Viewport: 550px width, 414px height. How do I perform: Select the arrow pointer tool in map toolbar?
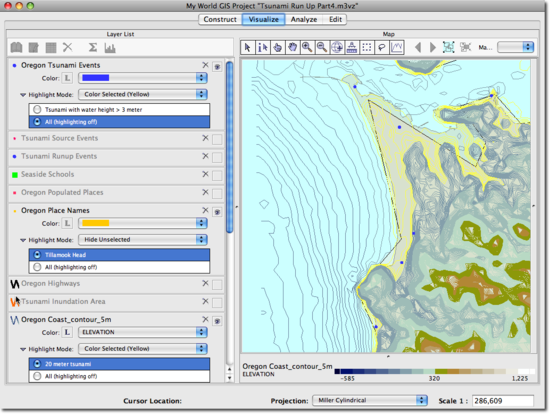pyautogui.click(x=248, y=47)
